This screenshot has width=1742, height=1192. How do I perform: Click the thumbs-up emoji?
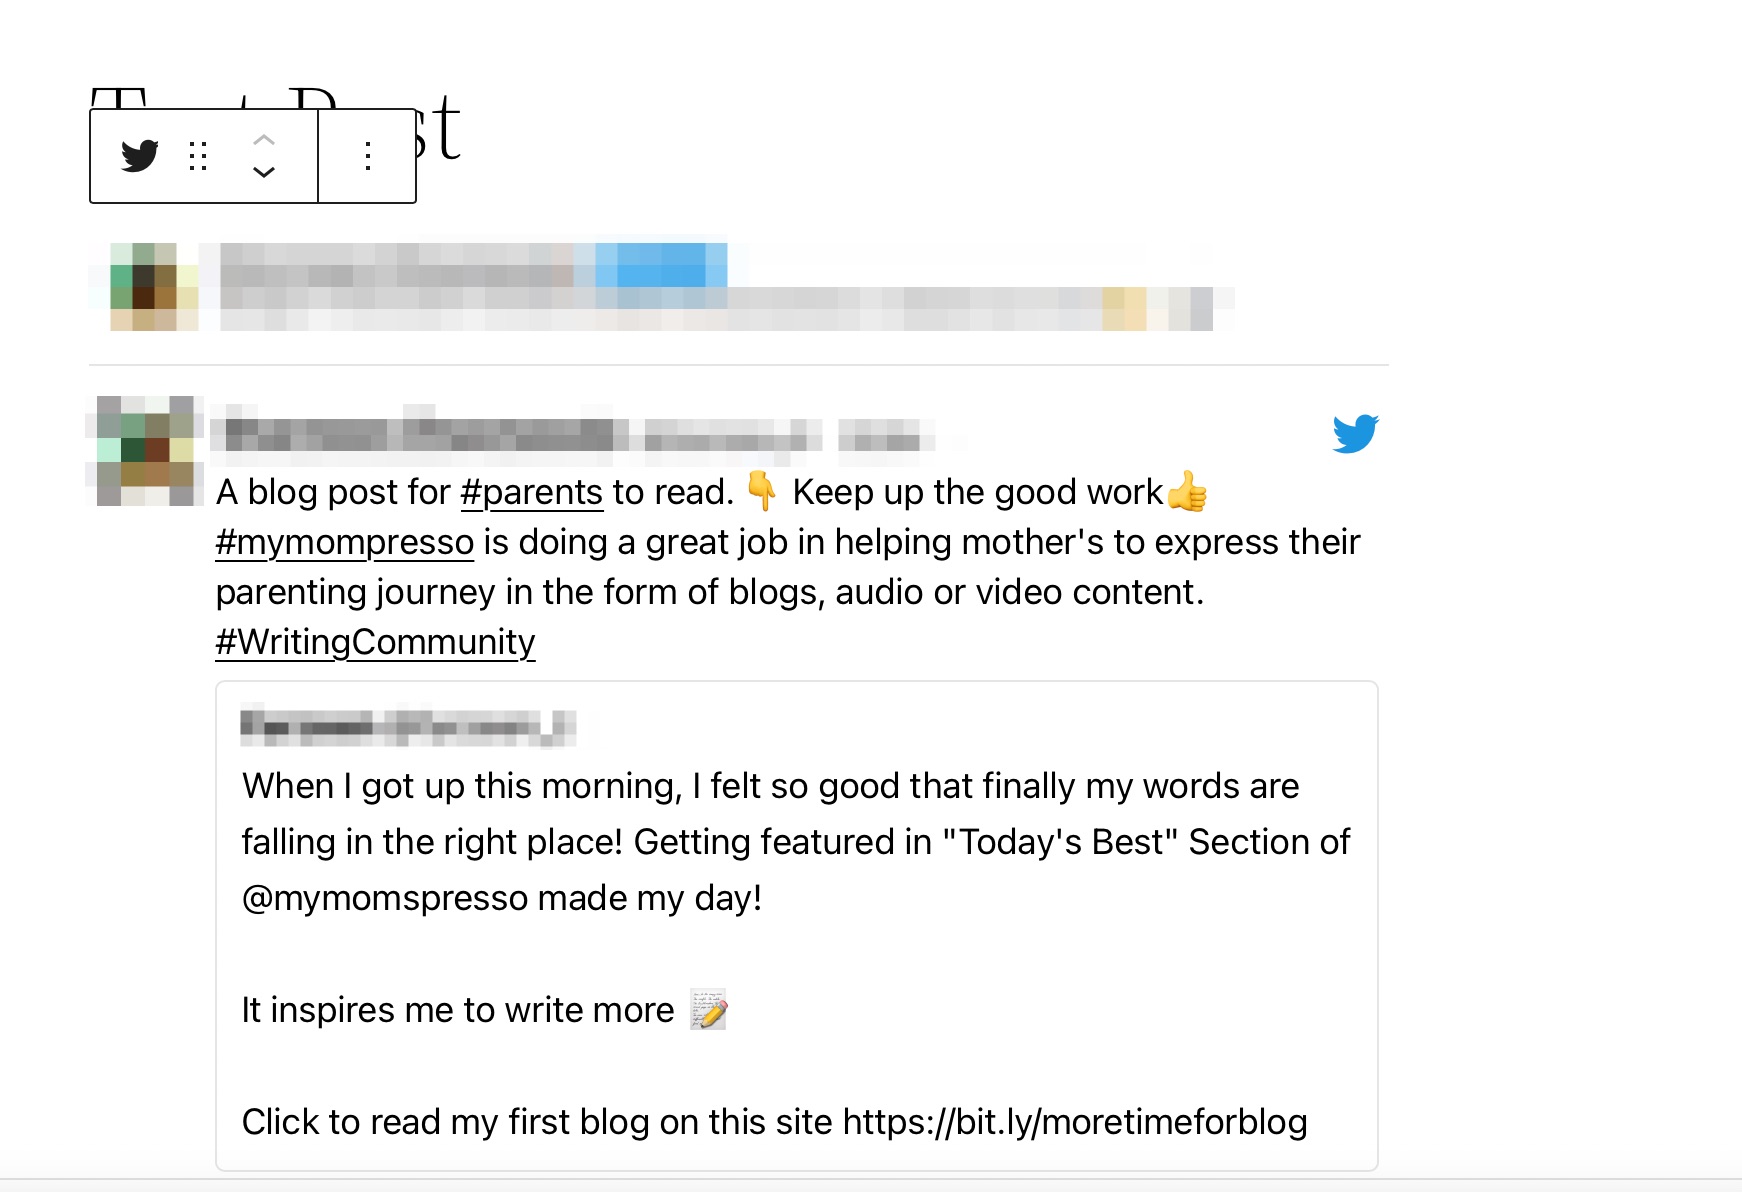pyautogui.click(x=1187, y=491)
